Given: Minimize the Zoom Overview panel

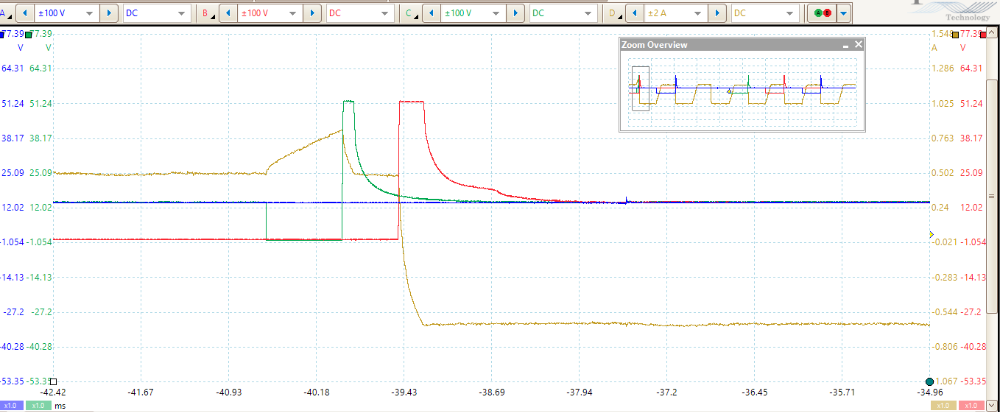Looking at the screenshot, I should pyautogui.click(x=844, y=46).
